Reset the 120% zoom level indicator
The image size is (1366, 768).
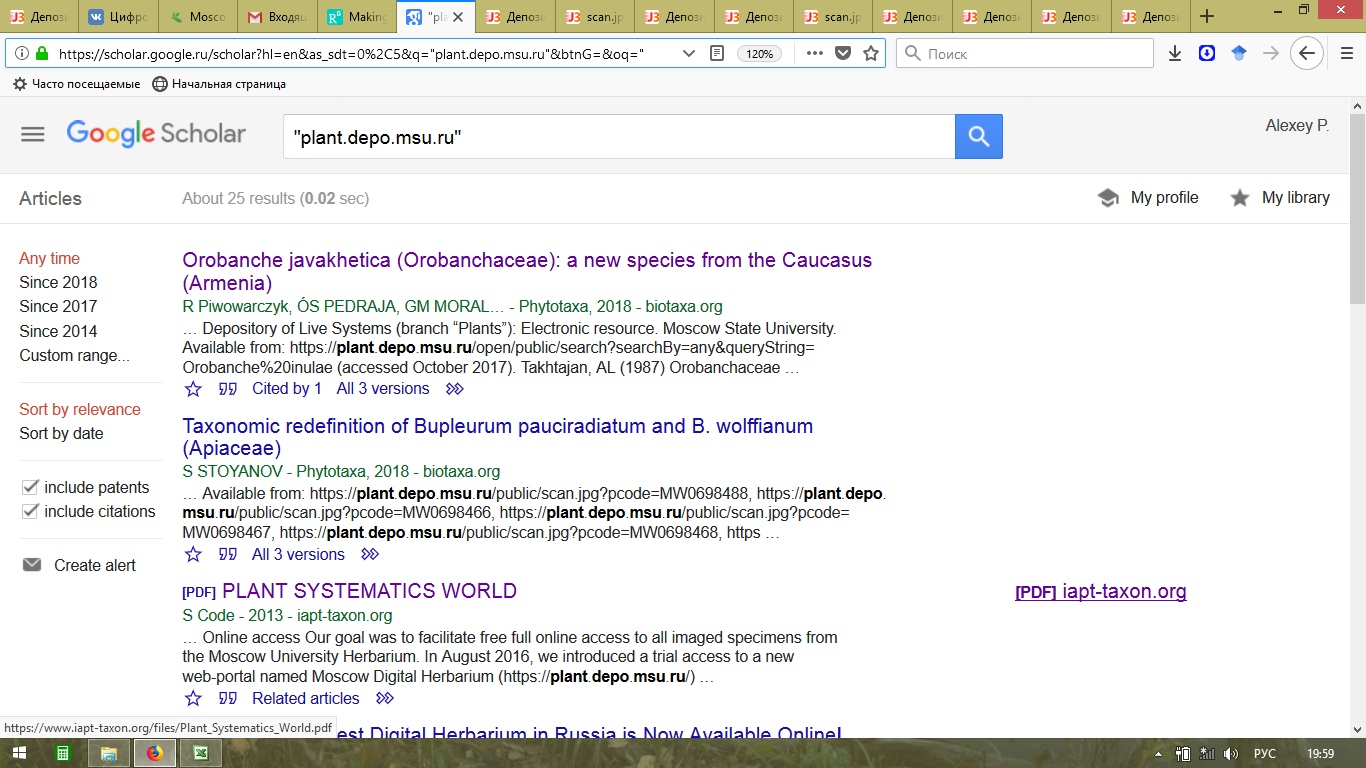coord(760,54)
